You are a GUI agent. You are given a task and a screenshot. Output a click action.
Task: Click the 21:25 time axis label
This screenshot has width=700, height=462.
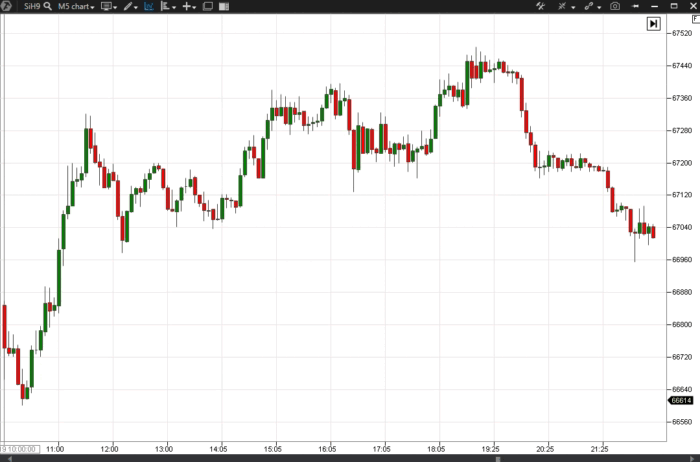tap(600, 449)
